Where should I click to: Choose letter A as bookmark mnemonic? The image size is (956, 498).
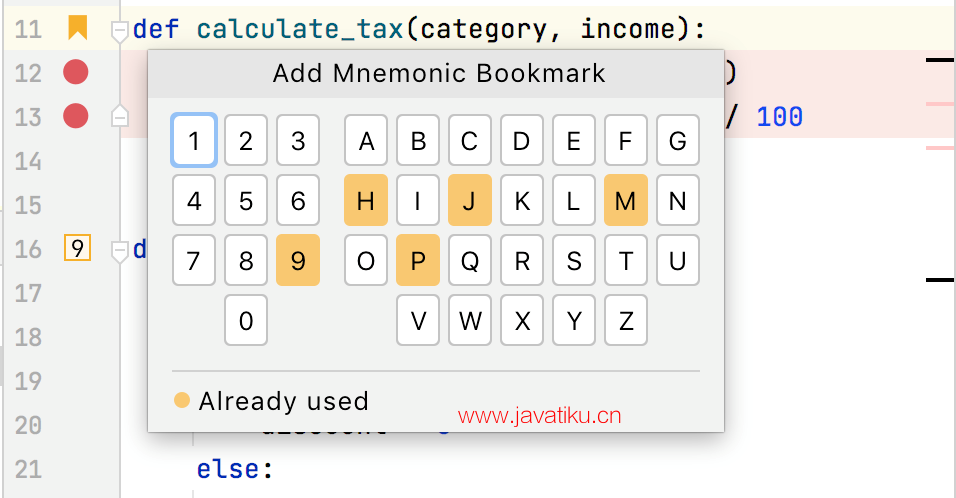[x=366, y=141]
